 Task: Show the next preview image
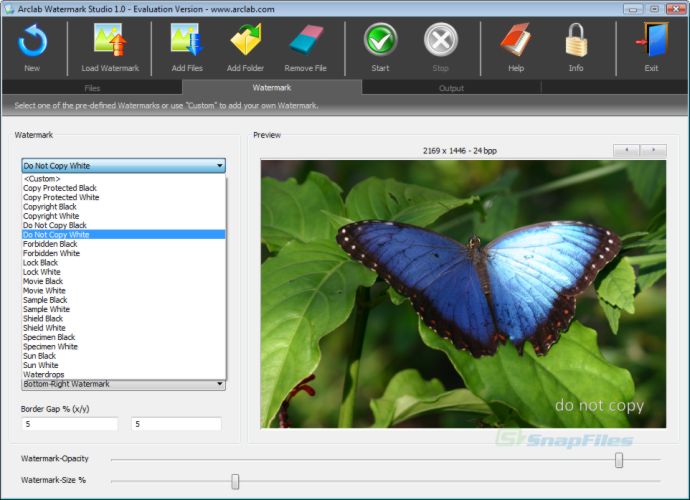653,151
